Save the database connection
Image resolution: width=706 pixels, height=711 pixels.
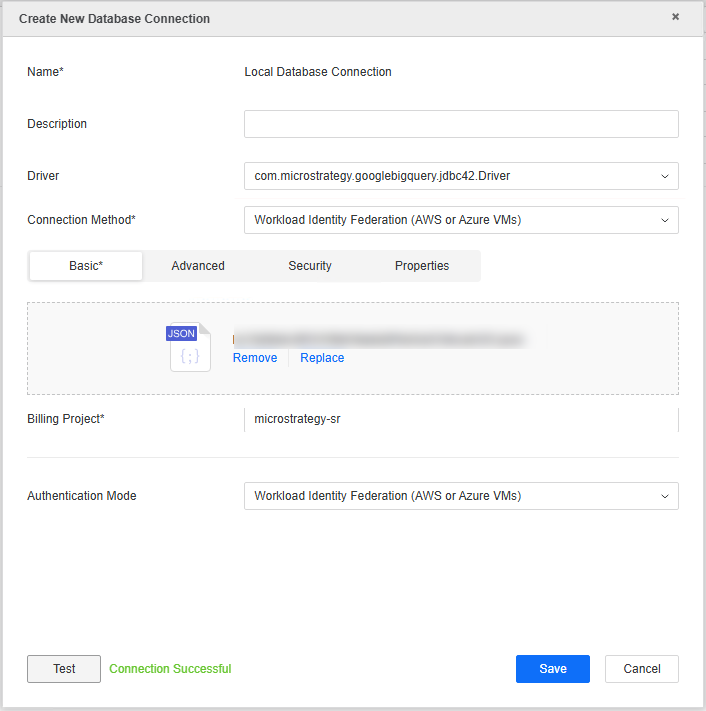(552, 669)
